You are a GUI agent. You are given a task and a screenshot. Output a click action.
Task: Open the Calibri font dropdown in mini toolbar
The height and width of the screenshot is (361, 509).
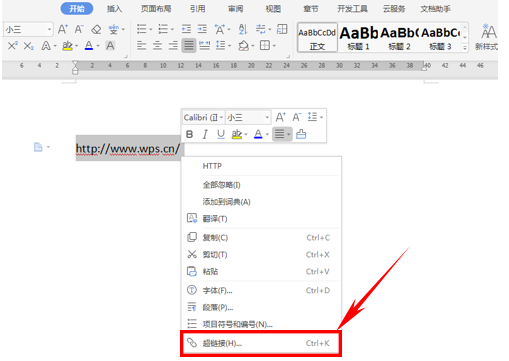[x=221, y=117]
